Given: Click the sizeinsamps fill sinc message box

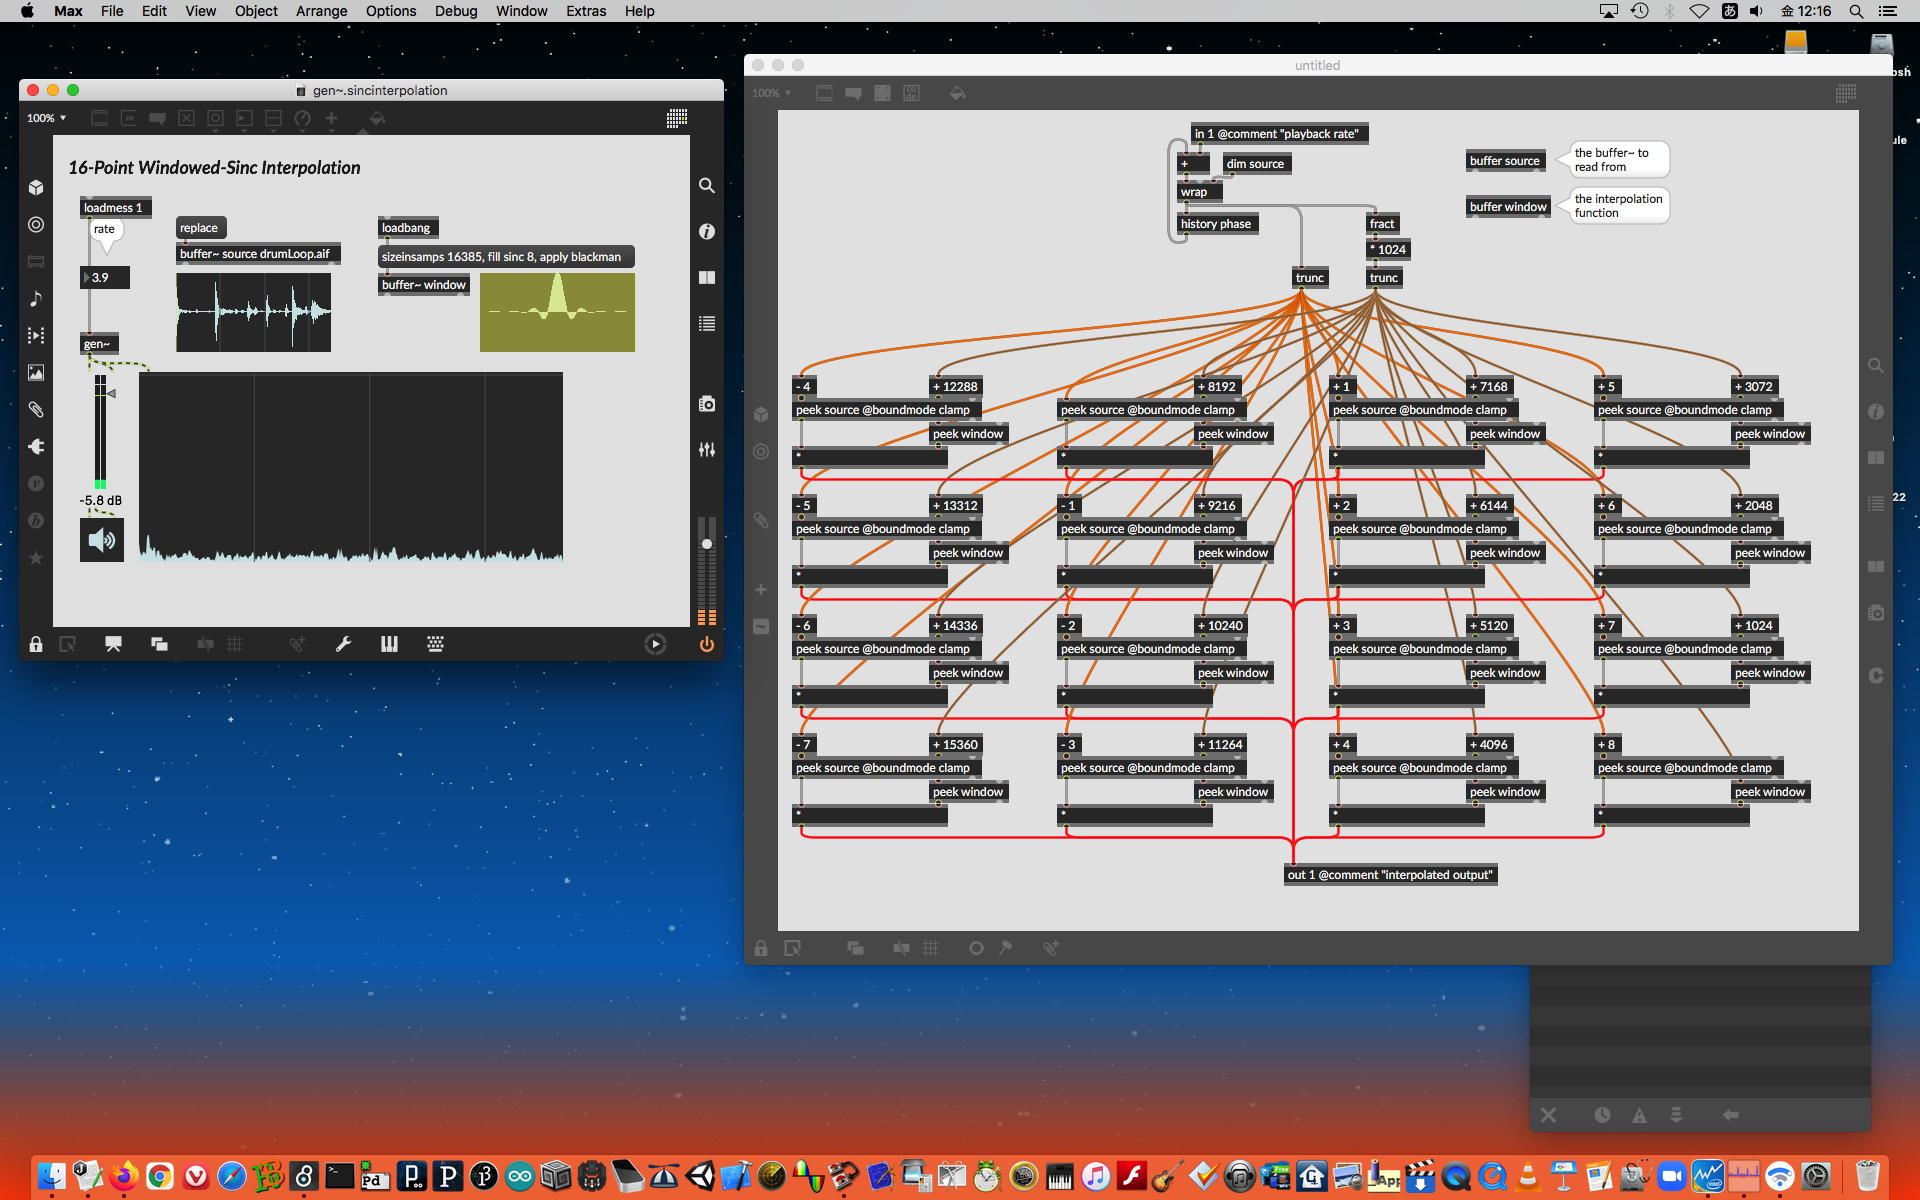Looking at the screenshot, I should tap(504, 257).
